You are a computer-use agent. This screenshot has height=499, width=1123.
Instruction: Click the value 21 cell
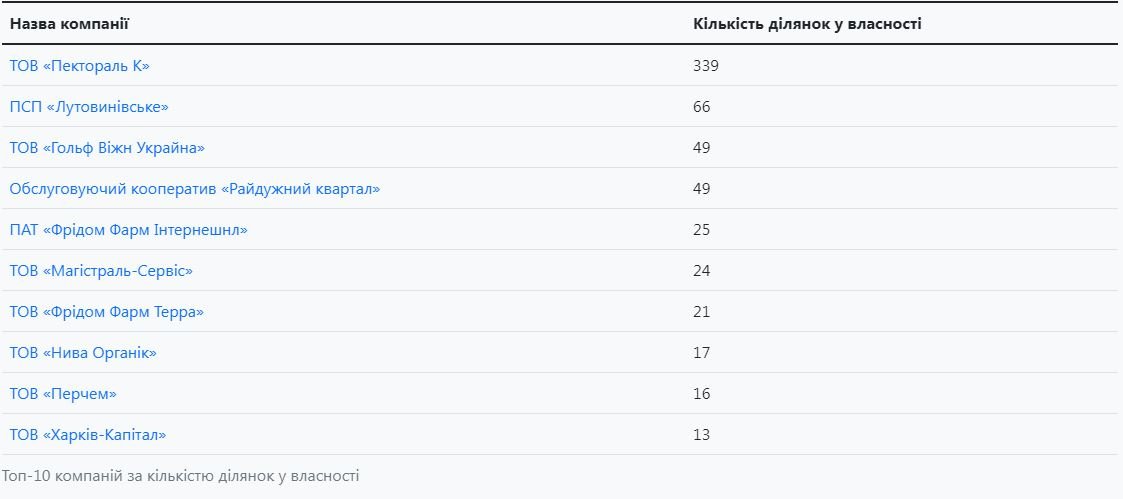pos(702,312)
